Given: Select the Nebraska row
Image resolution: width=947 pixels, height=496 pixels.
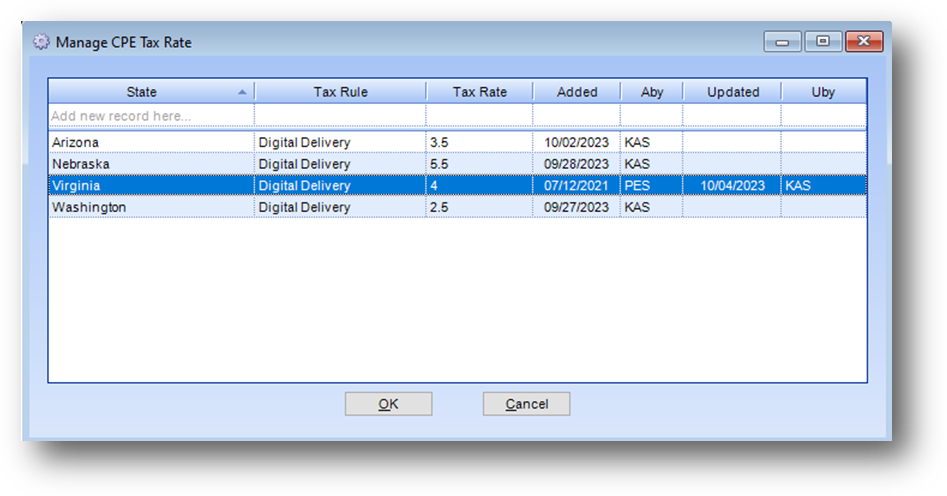Looking at the screenshot, I should (457, 164).
